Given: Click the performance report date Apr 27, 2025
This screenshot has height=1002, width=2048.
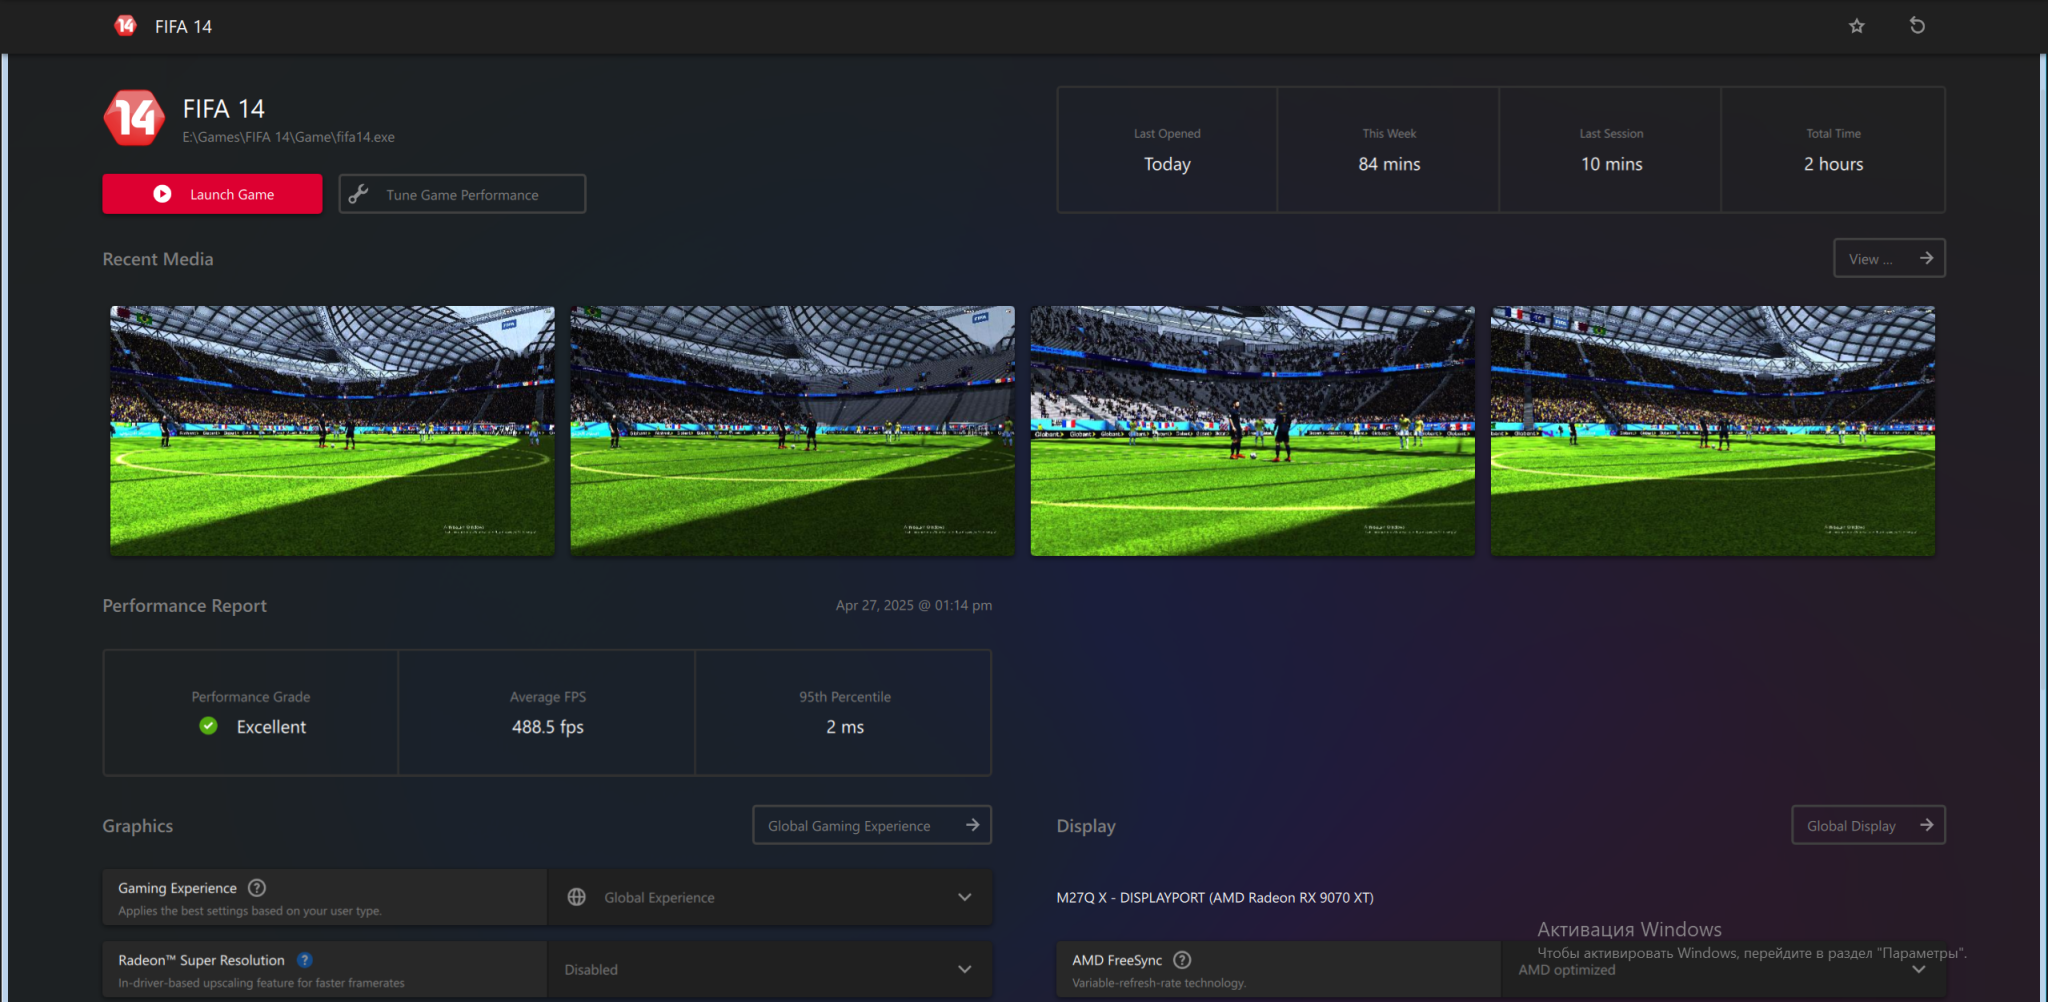Looking at the screenshot, I should coord(914,605).
